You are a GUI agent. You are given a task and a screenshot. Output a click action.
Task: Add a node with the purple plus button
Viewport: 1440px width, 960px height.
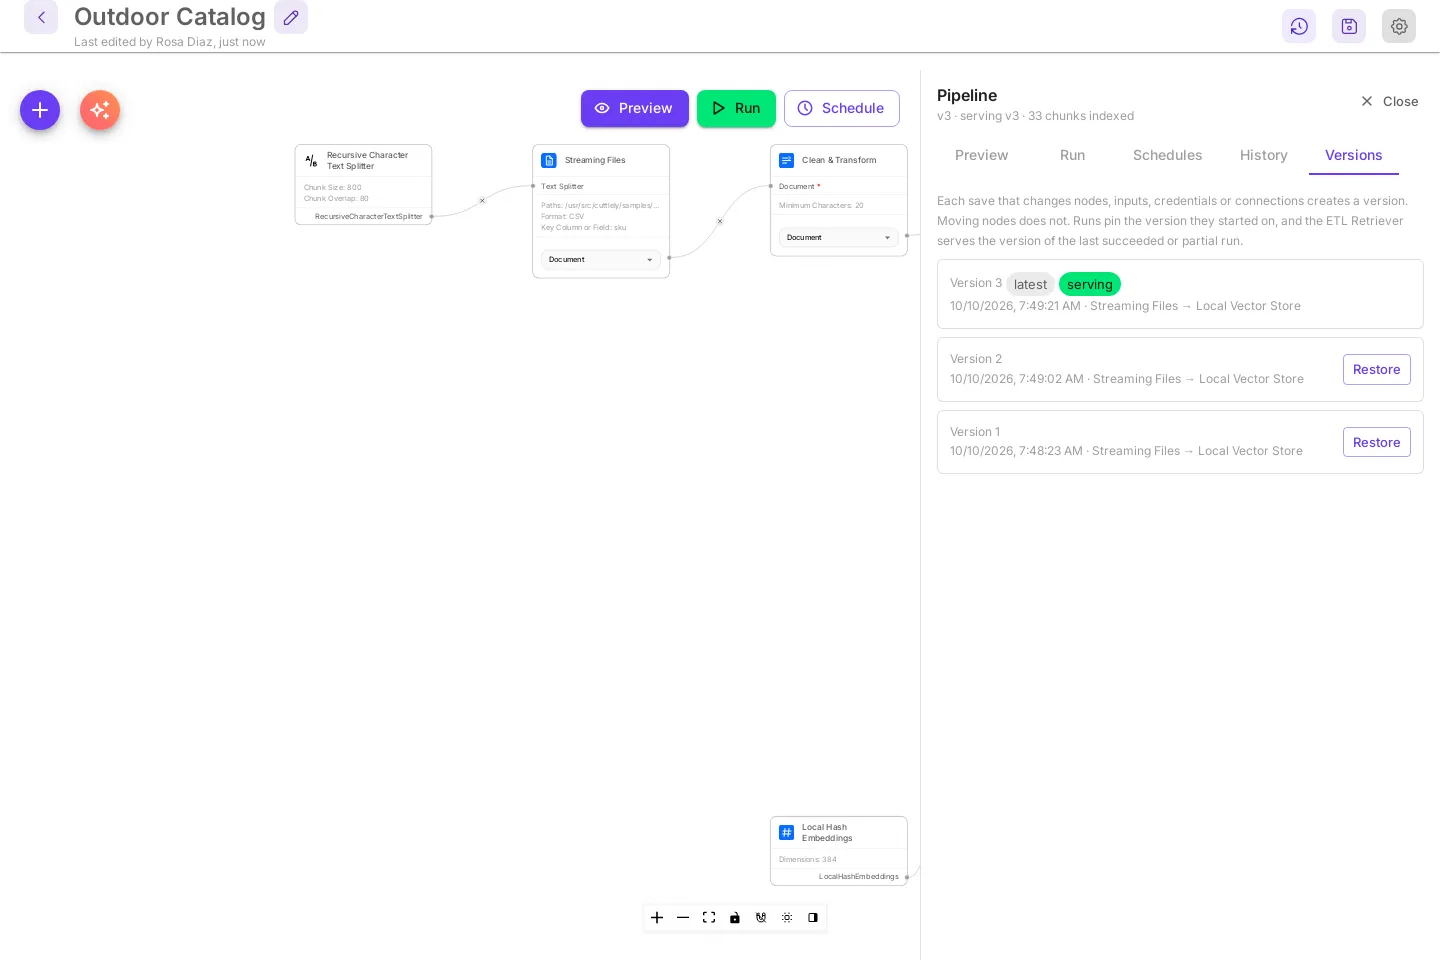pos(40,110)
